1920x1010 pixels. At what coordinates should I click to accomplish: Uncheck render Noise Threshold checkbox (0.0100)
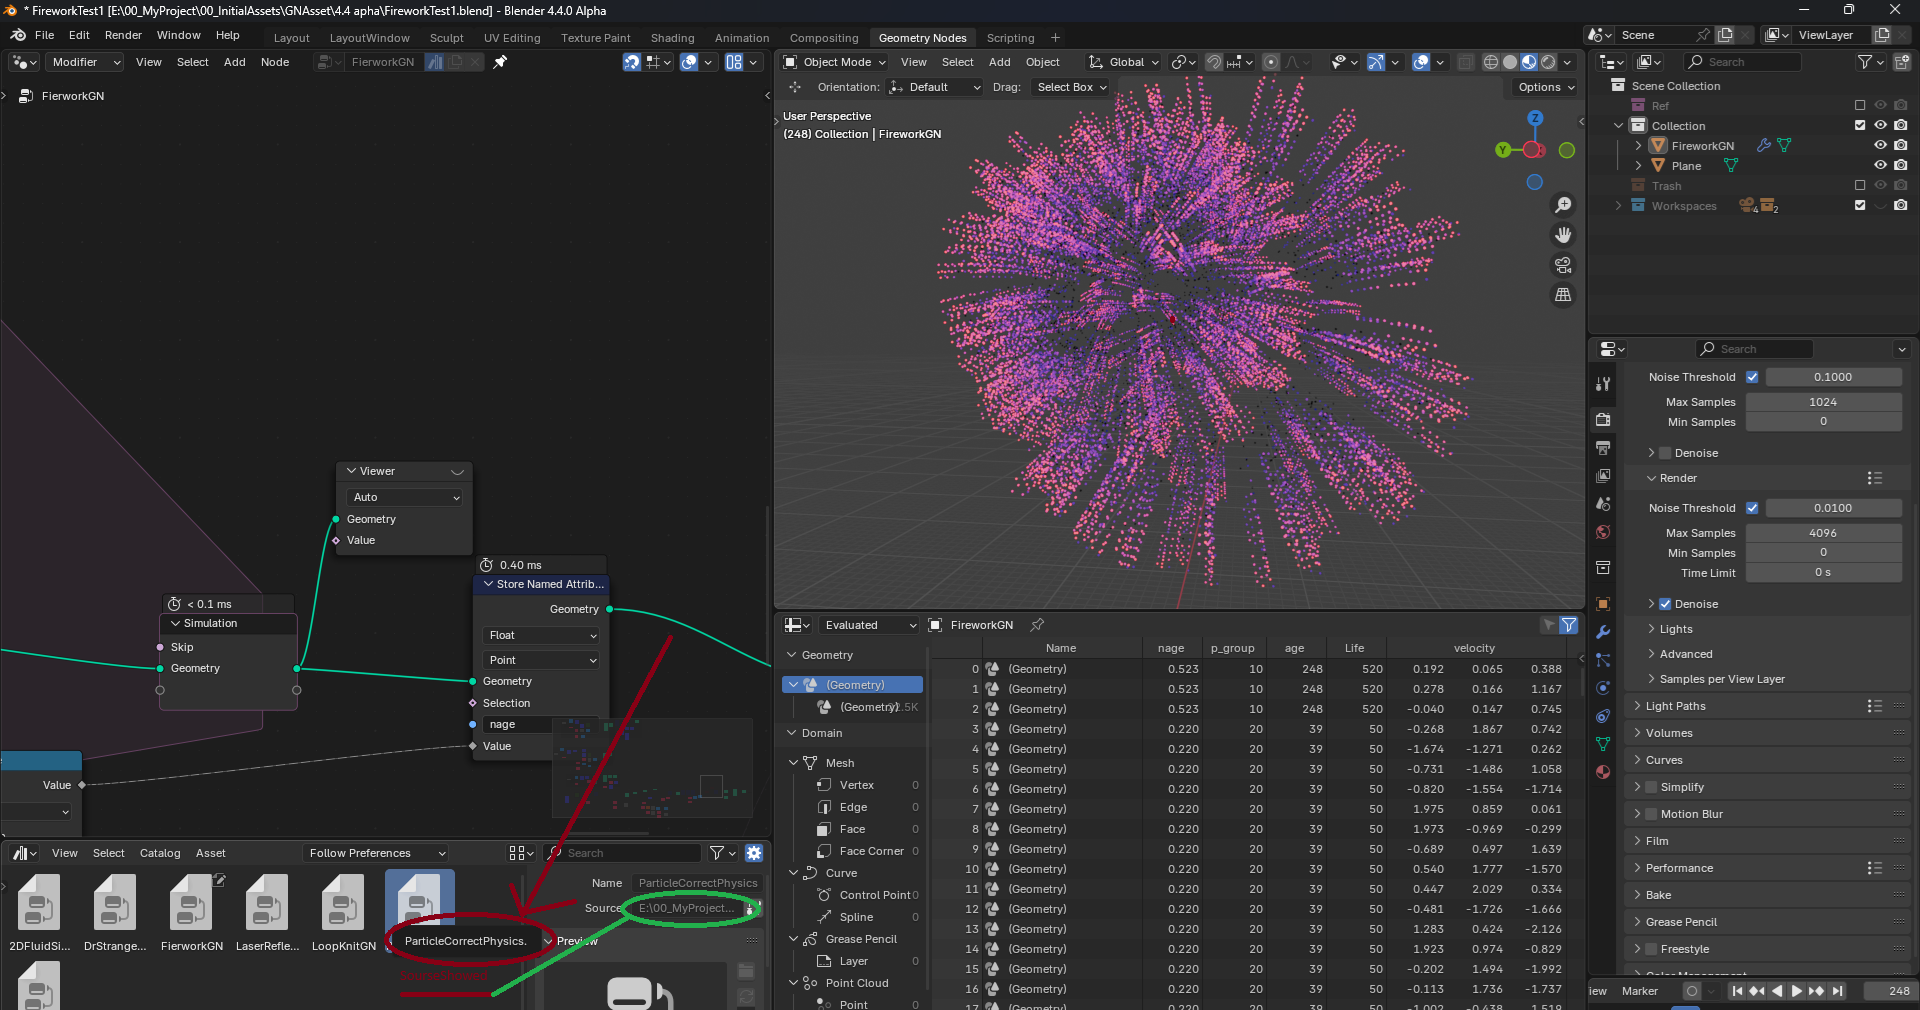(1752, 508)
